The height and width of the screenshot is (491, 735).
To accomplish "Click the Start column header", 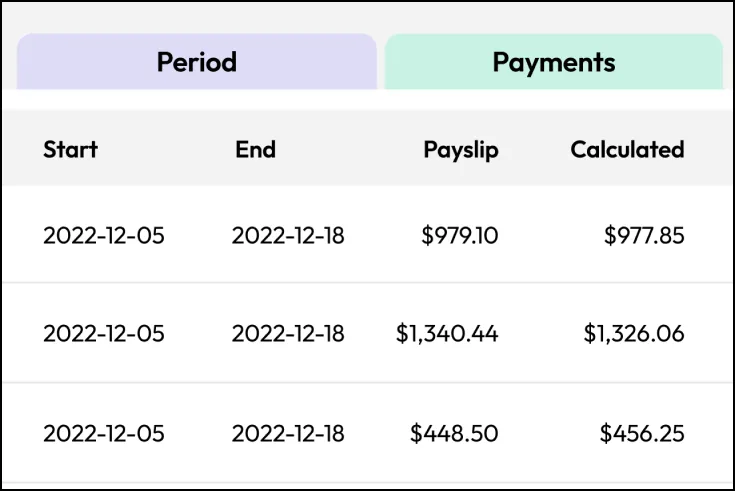I will click(x=70, y=150).
